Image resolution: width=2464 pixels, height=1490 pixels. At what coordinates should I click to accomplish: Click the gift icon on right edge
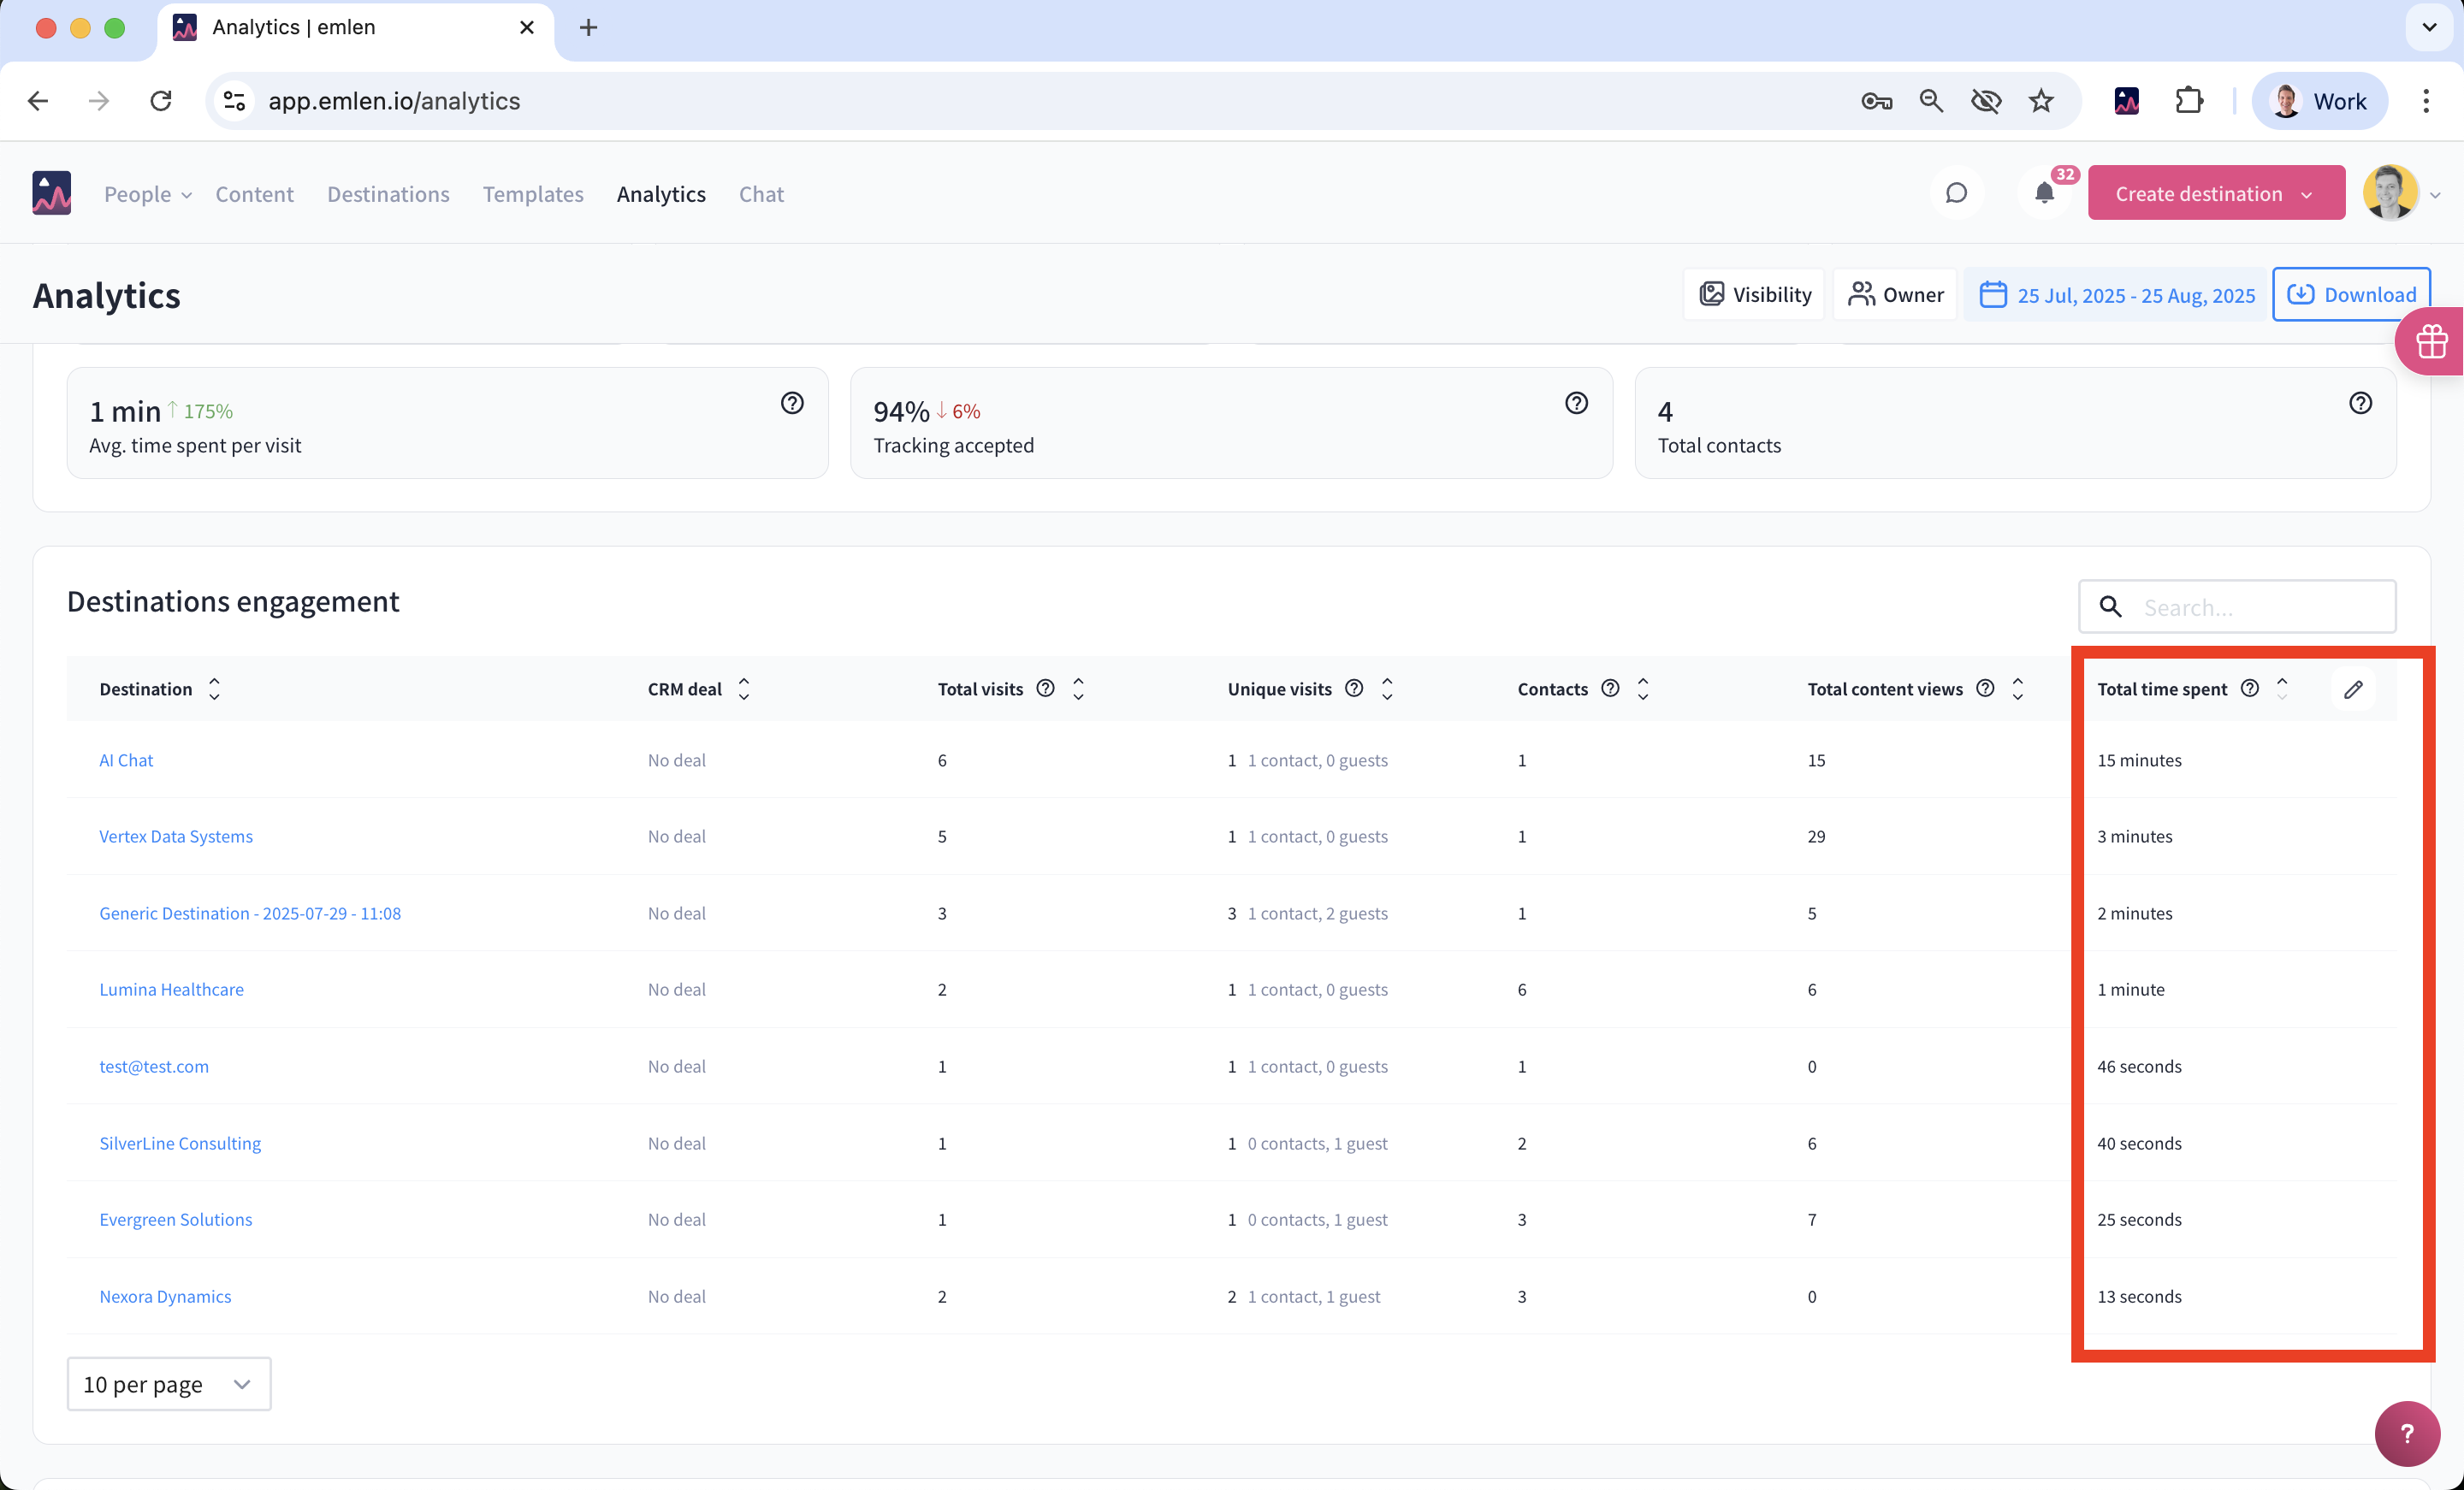point(2431,342)
